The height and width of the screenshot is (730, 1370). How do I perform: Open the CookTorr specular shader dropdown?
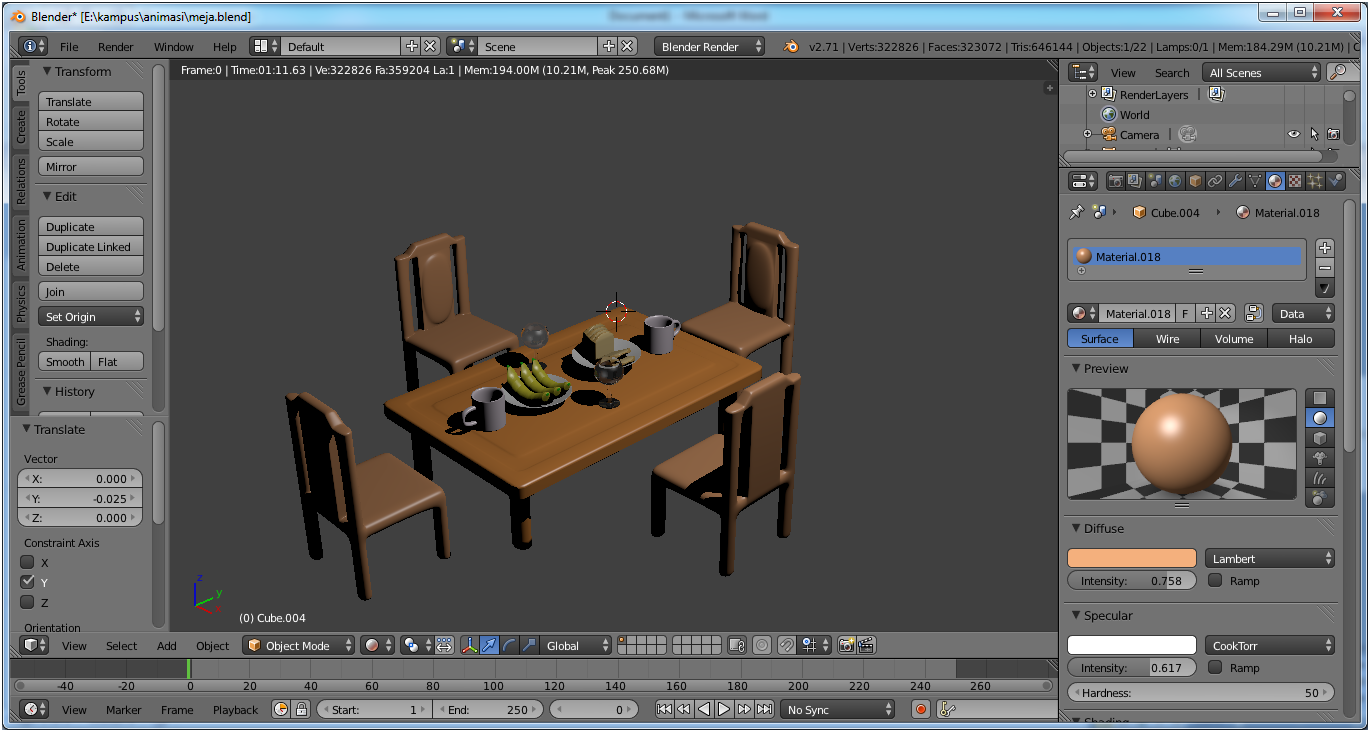(1270, 645)
